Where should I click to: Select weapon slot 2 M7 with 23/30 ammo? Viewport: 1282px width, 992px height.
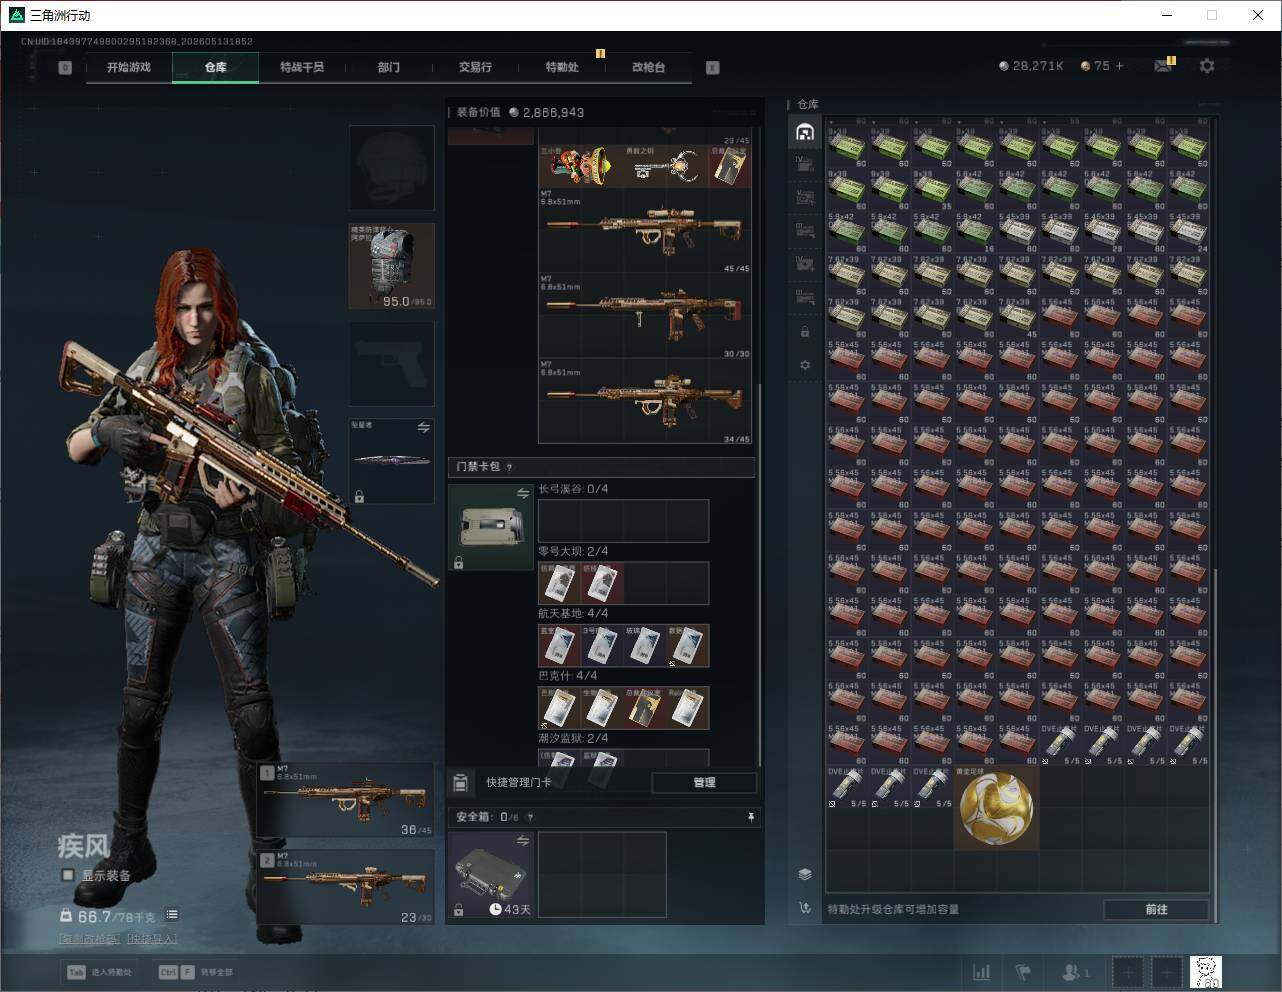point(346,886)
